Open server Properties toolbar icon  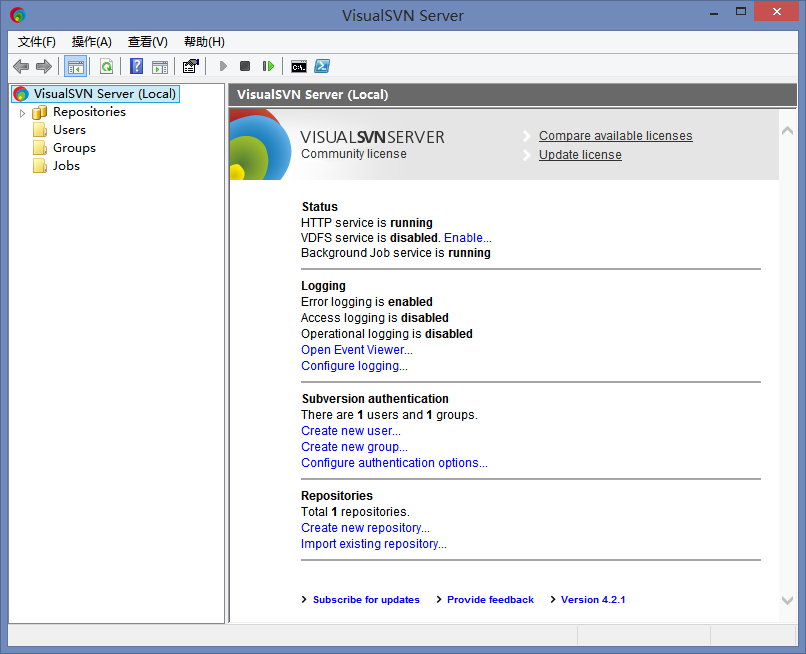(191, 66)
